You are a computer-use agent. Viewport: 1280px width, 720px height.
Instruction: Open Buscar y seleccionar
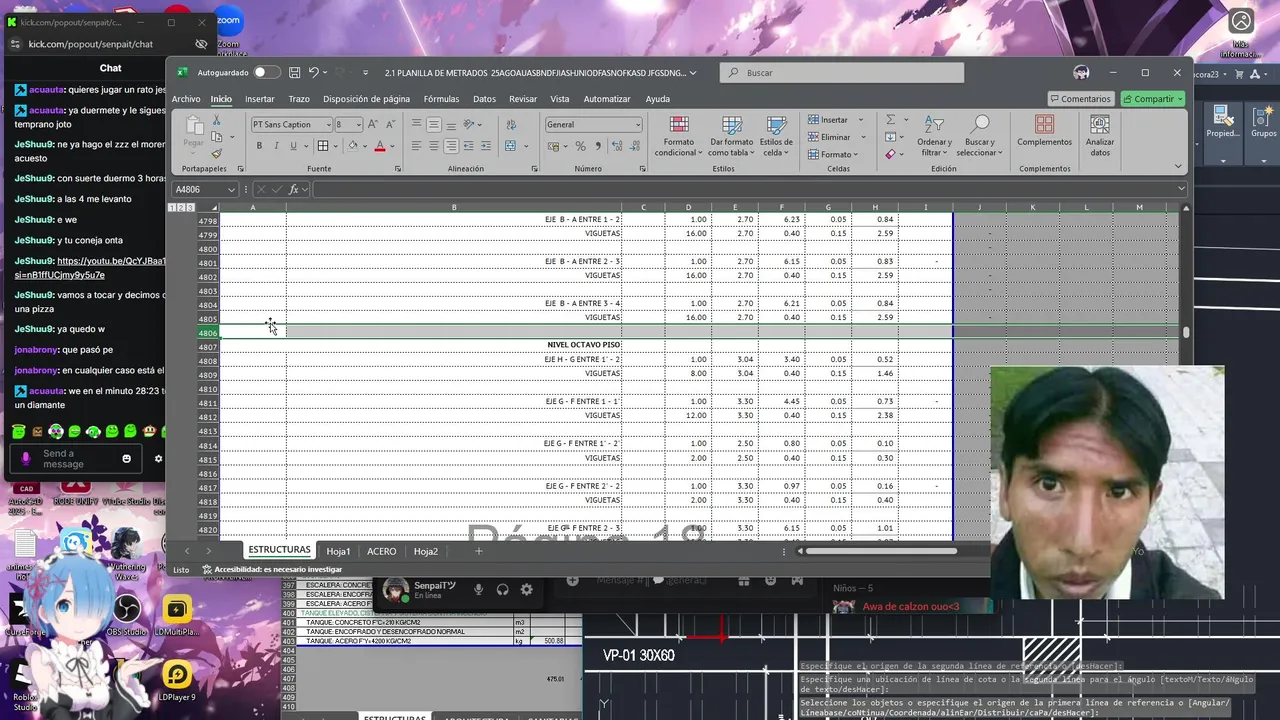coord(980,136)
